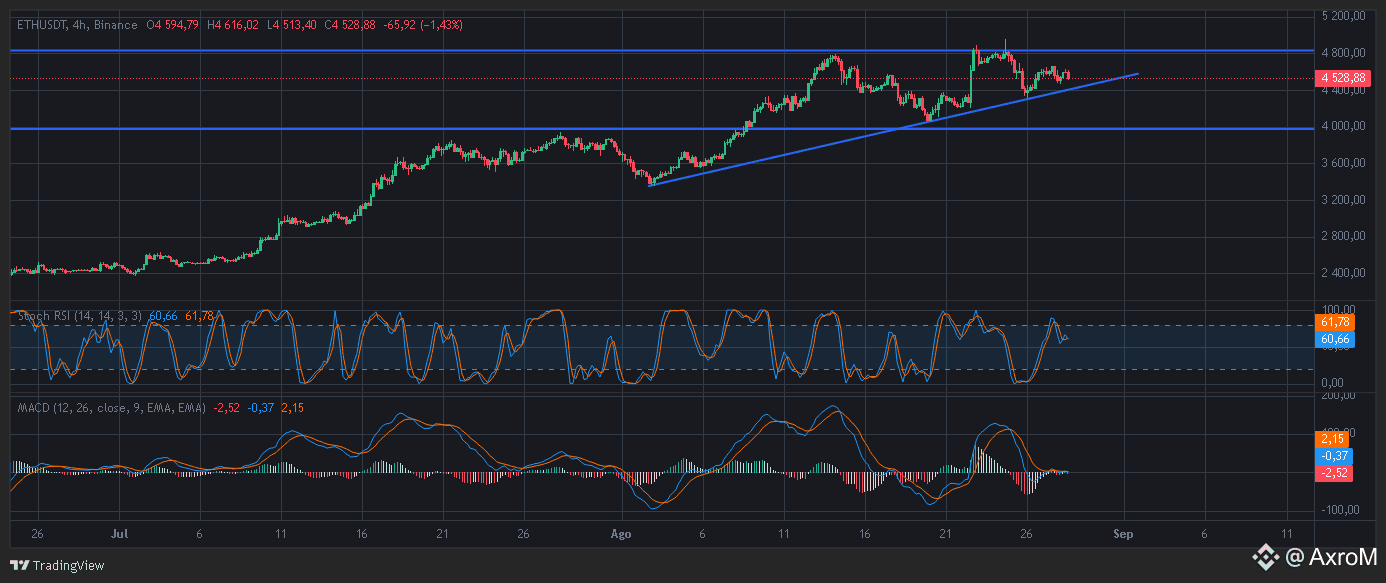Select the upper blue horizontal resistance line

tap(660, 49)
